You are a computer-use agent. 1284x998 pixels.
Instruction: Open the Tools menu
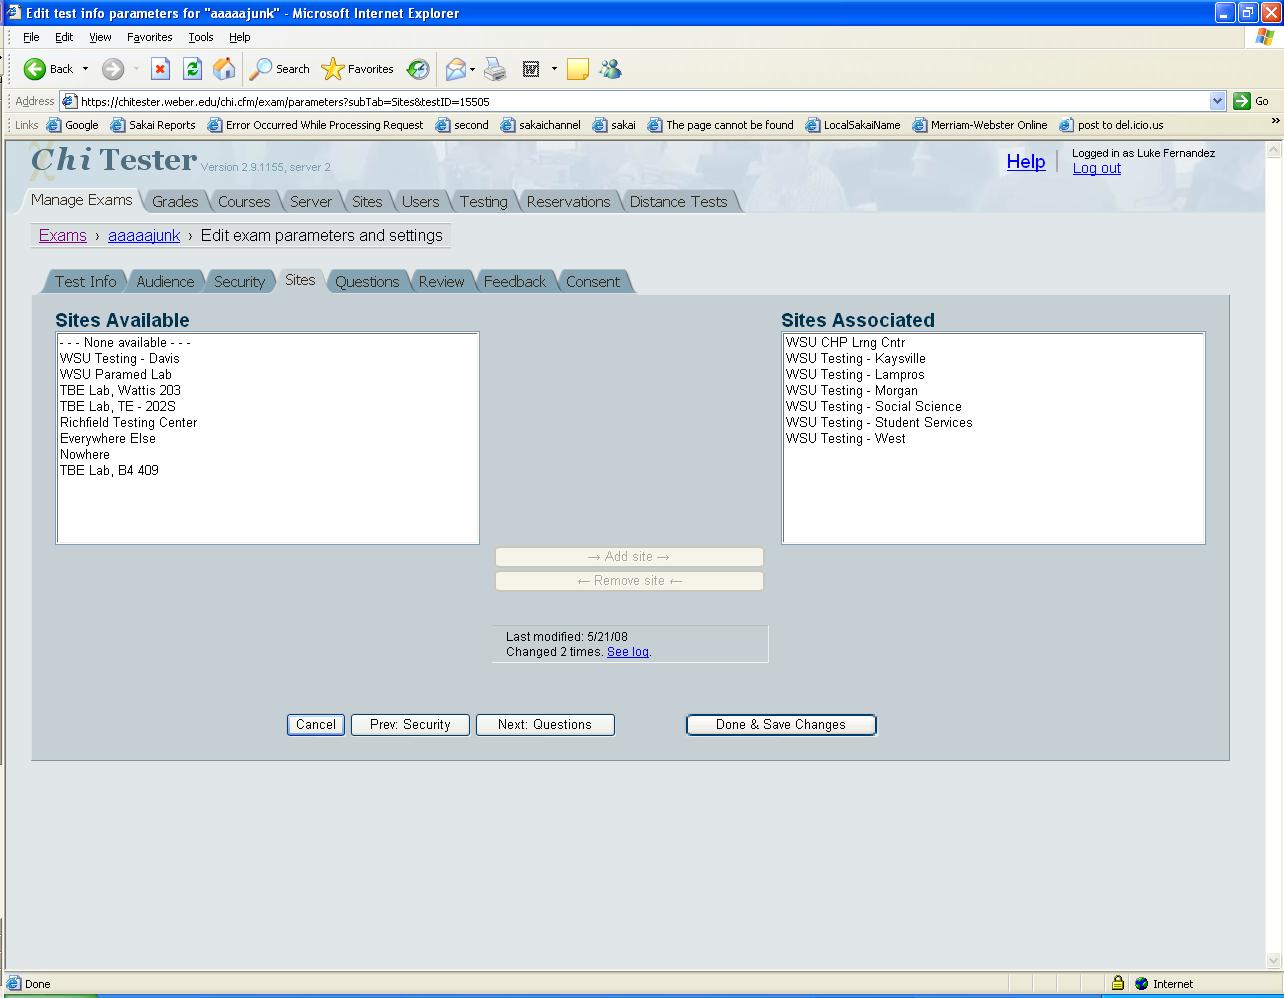click(x=201, y=37)
